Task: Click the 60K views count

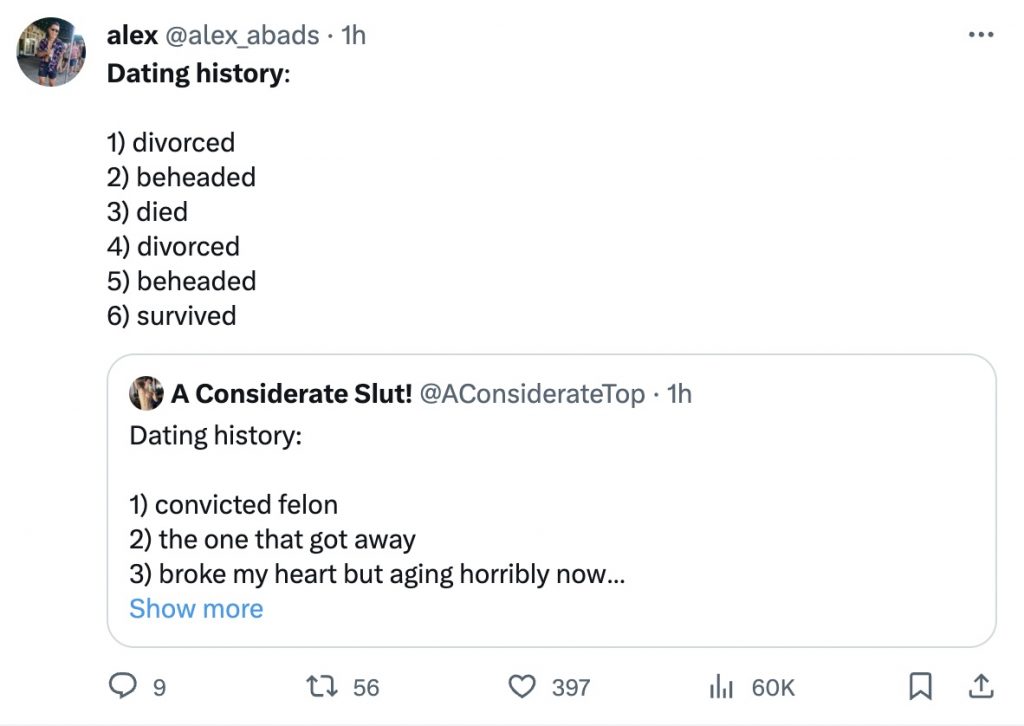Action: coord(773,687)
